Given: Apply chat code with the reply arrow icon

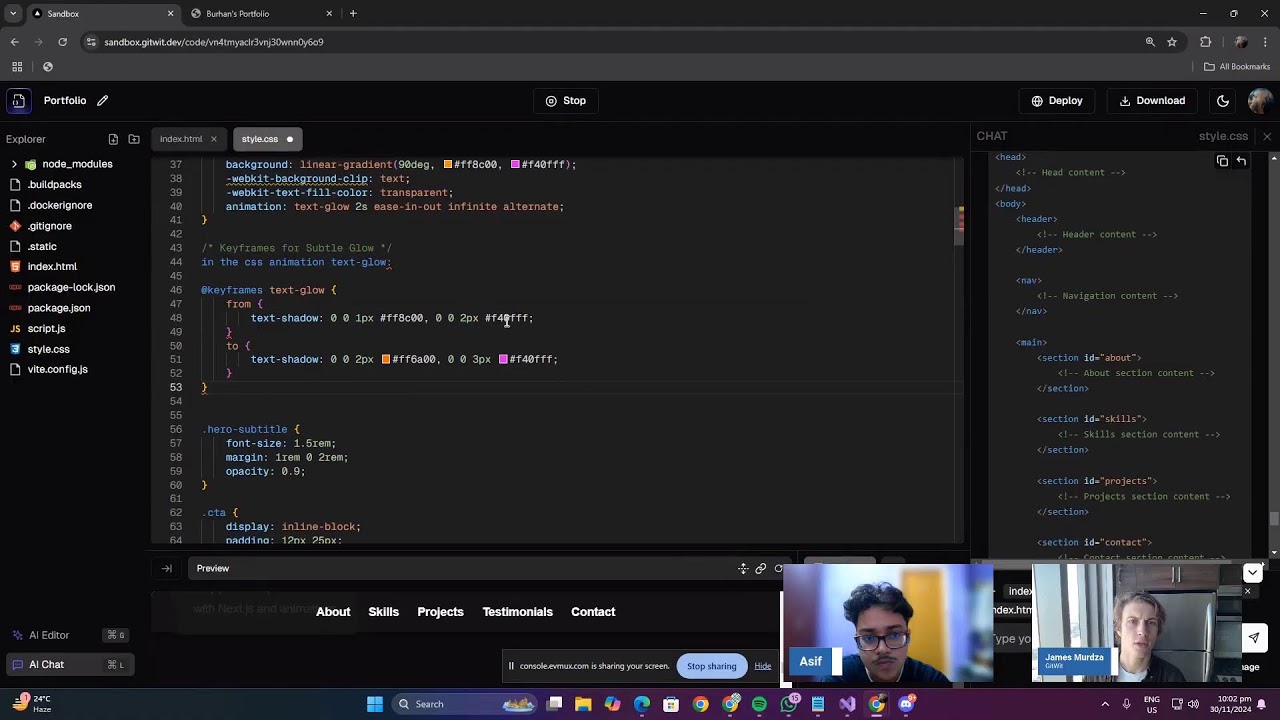Looking at the screenshot, I should (x=1241, y=161).
